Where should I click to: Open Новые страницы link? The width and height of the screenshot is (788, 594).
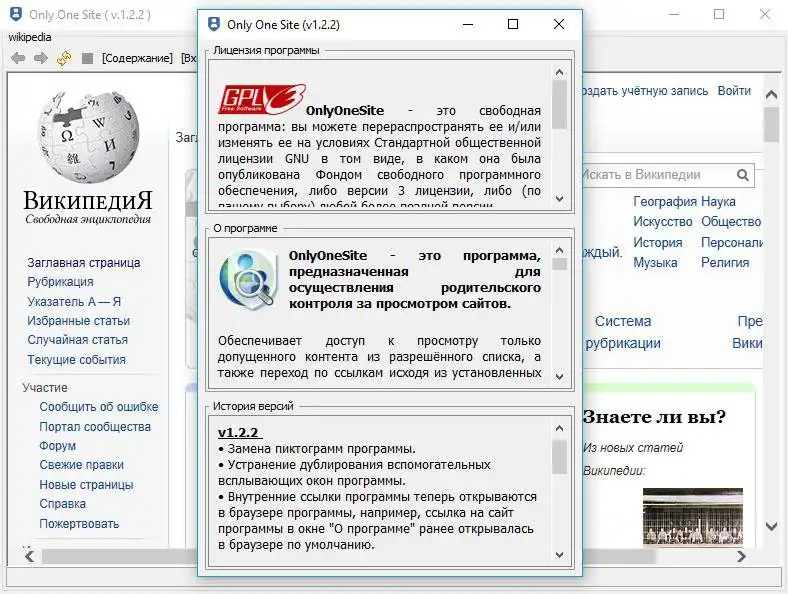pyautogui.click(x=86, y=485)
